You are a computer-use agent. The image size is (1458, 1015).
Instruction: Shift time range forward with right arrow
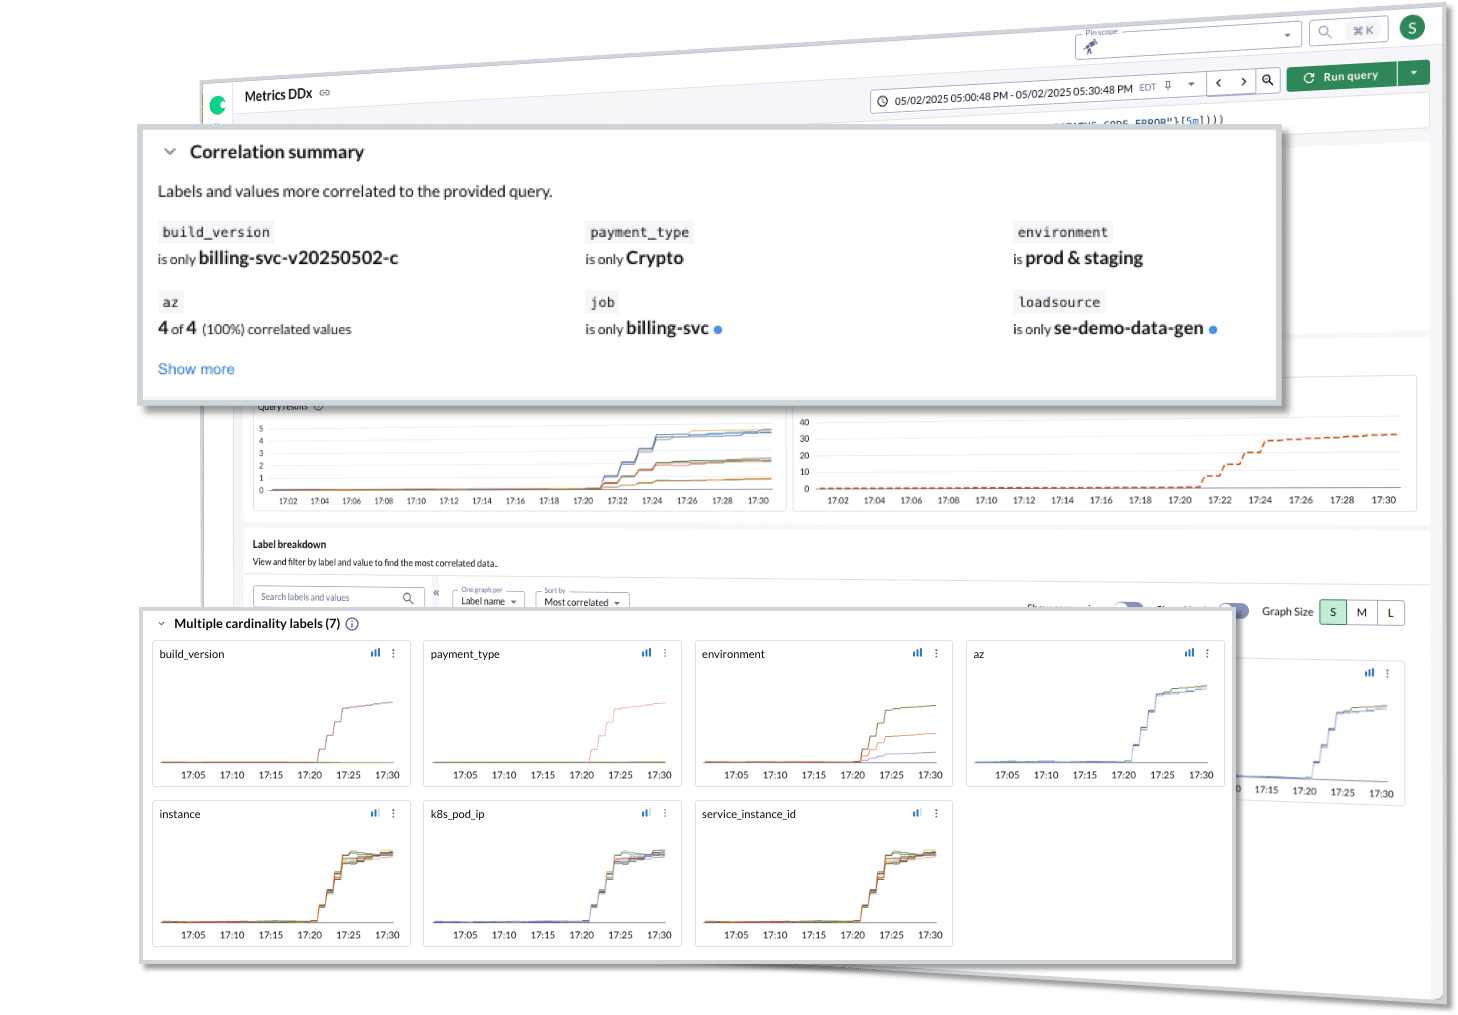[x=1243, y=82]
